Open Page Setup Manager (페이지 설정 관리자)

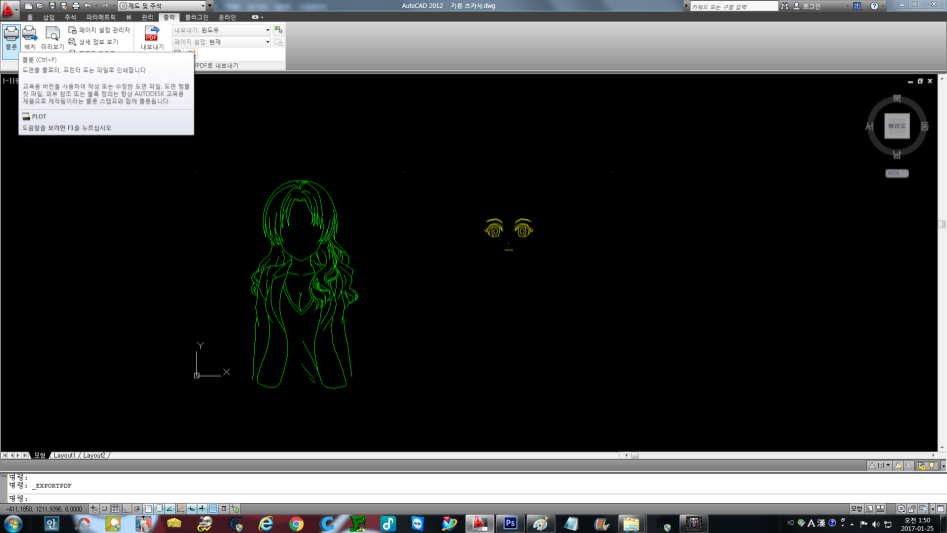click(x=99, y=30)
